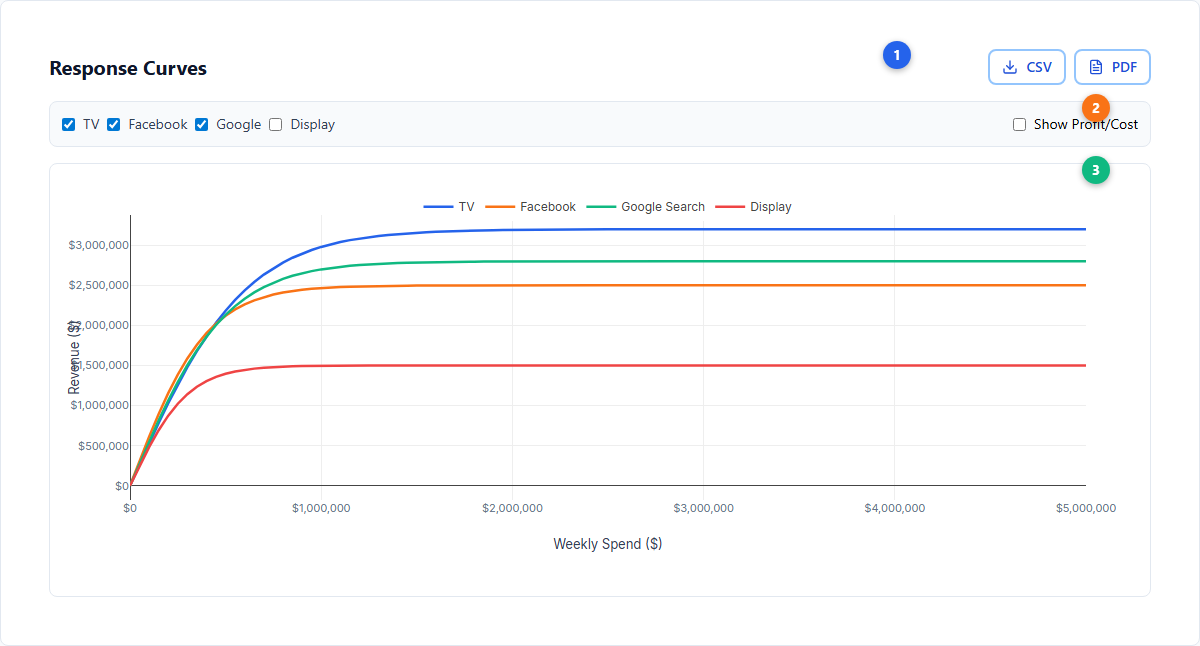The image size is (1200, 646).
Task: Click the $3,000,000 x-axis tick label
Action: click(x=703, y=508)
